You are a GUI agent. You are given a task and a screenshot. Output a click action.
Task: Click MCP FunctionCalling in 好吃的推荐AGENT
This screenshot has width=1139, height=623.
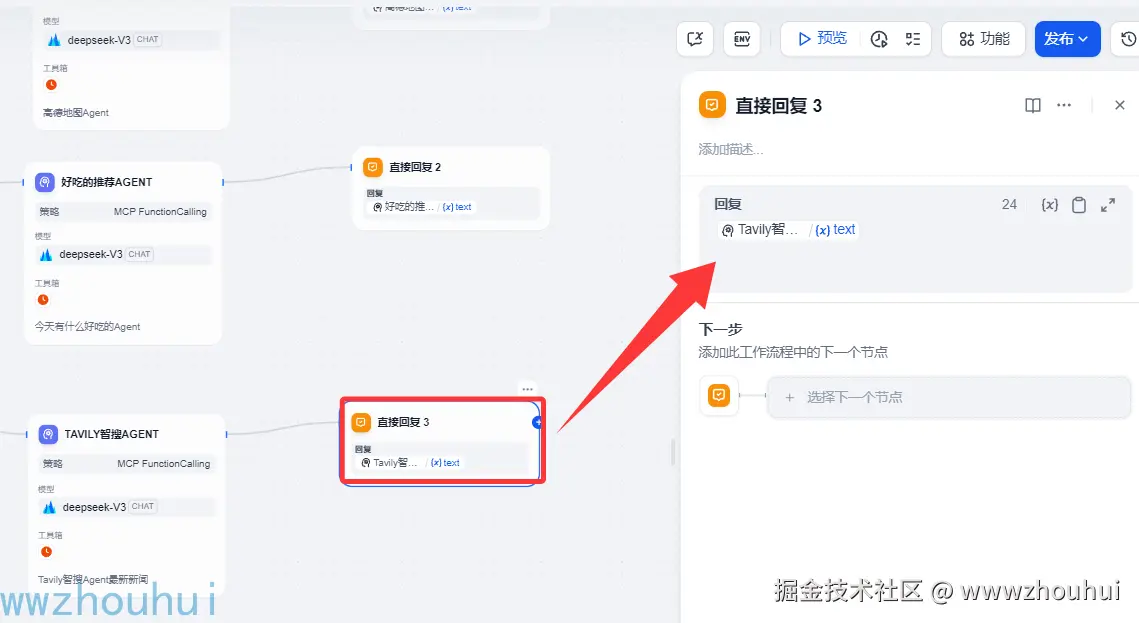tap(160, 212)
